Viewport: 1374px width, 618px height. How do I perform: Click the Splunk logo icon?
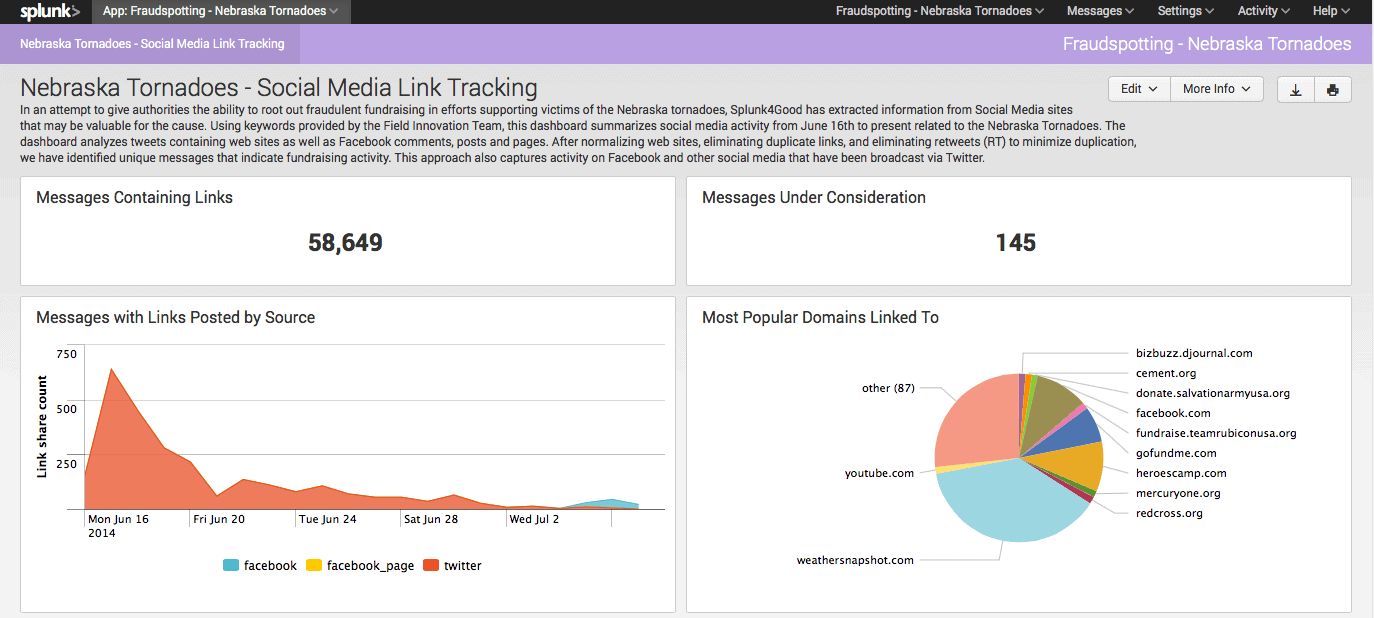point(49,12)
